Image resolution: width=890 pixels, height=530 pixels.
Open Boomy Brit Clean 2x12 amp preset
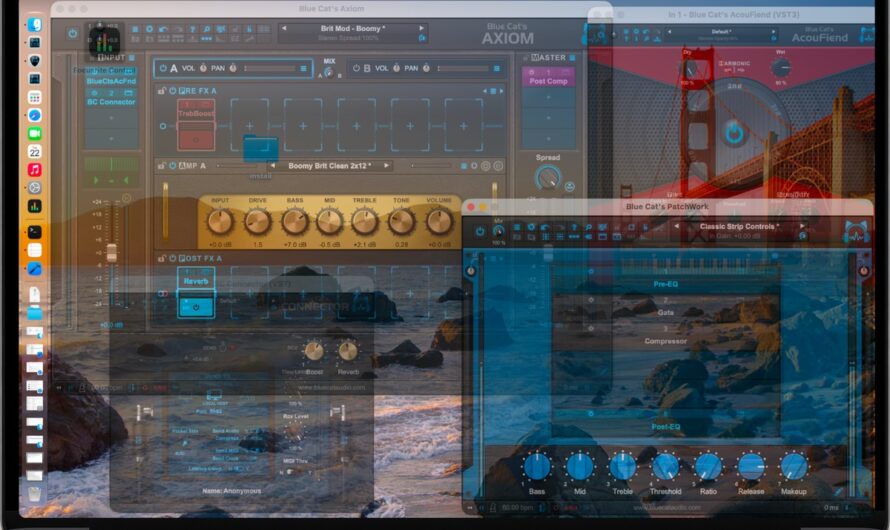(x=329, y=166)
